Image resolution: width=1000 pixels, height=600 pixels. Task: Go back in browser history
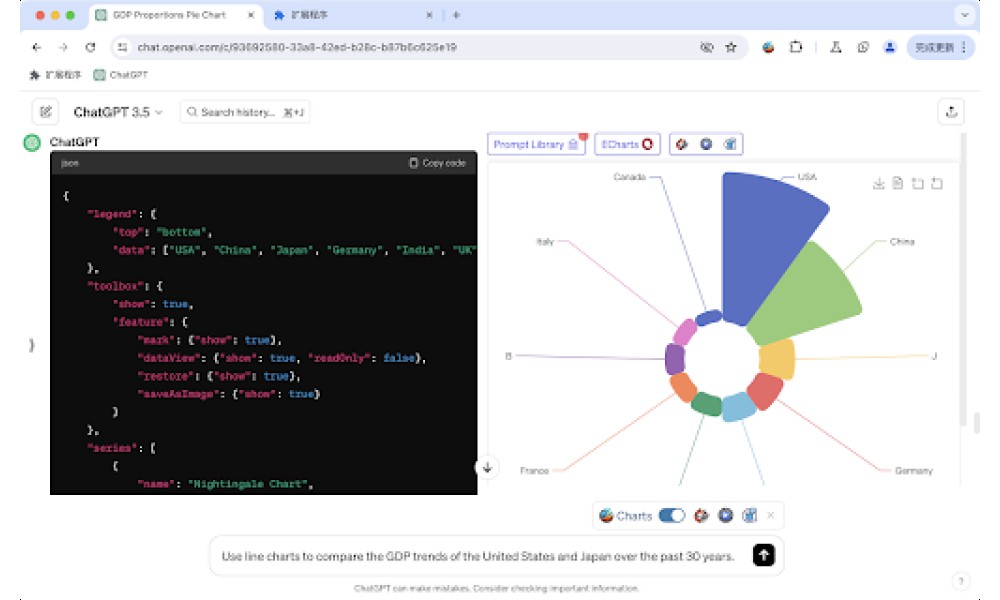36,47
